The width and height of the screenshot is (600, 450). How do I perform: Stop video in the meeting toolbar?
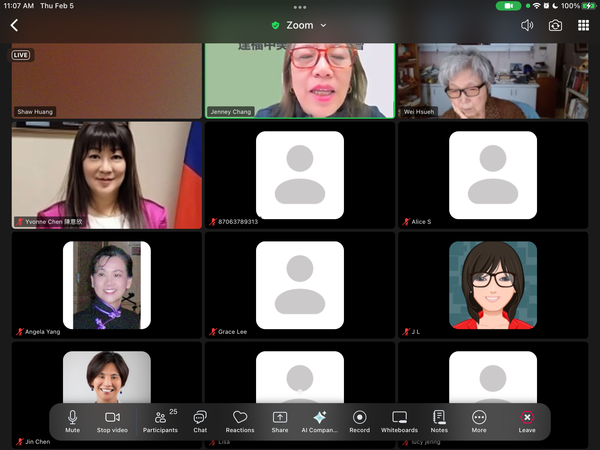[112, 419]
